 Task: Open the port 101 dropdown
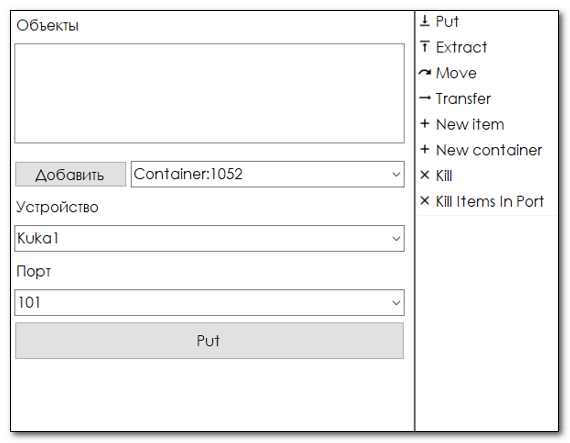pos(209,303)
